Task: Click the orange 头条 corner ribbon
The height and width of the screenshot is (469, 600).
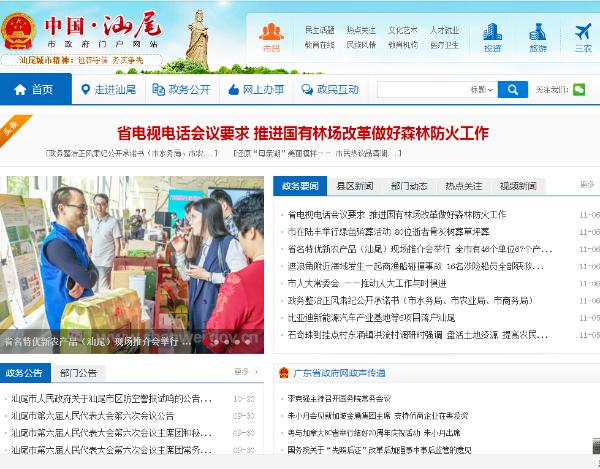Action: coord(12,128)
